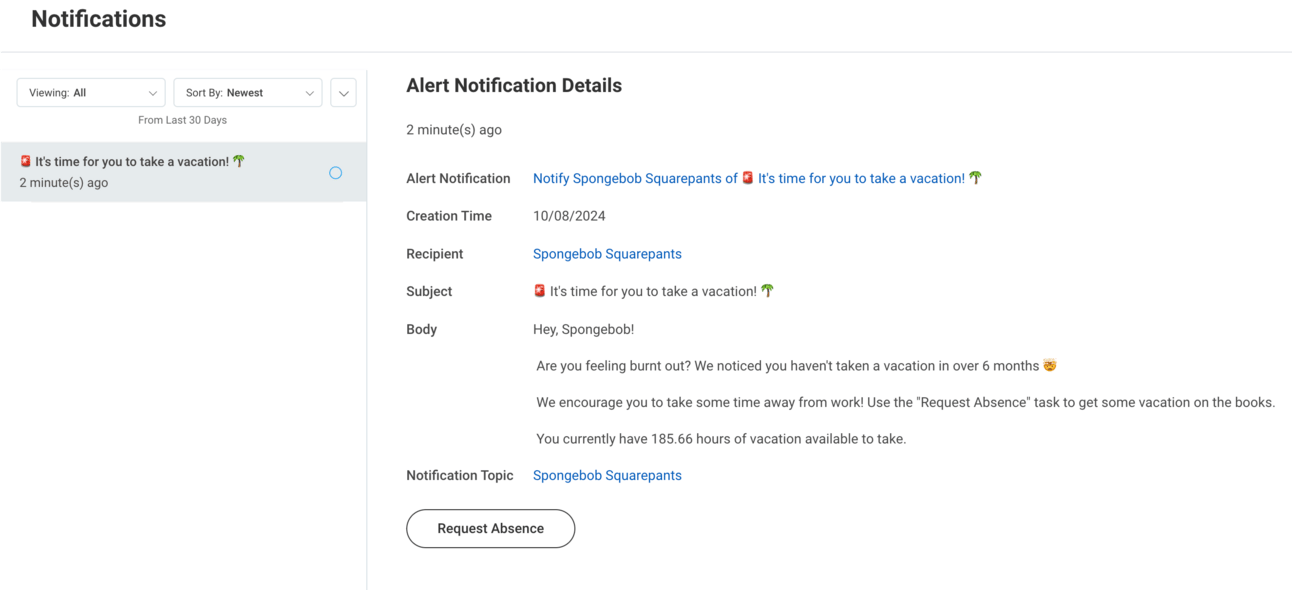Click the palm tree emoji in Subject
Screen dimensions: 1292x590
tap(768, 291)
